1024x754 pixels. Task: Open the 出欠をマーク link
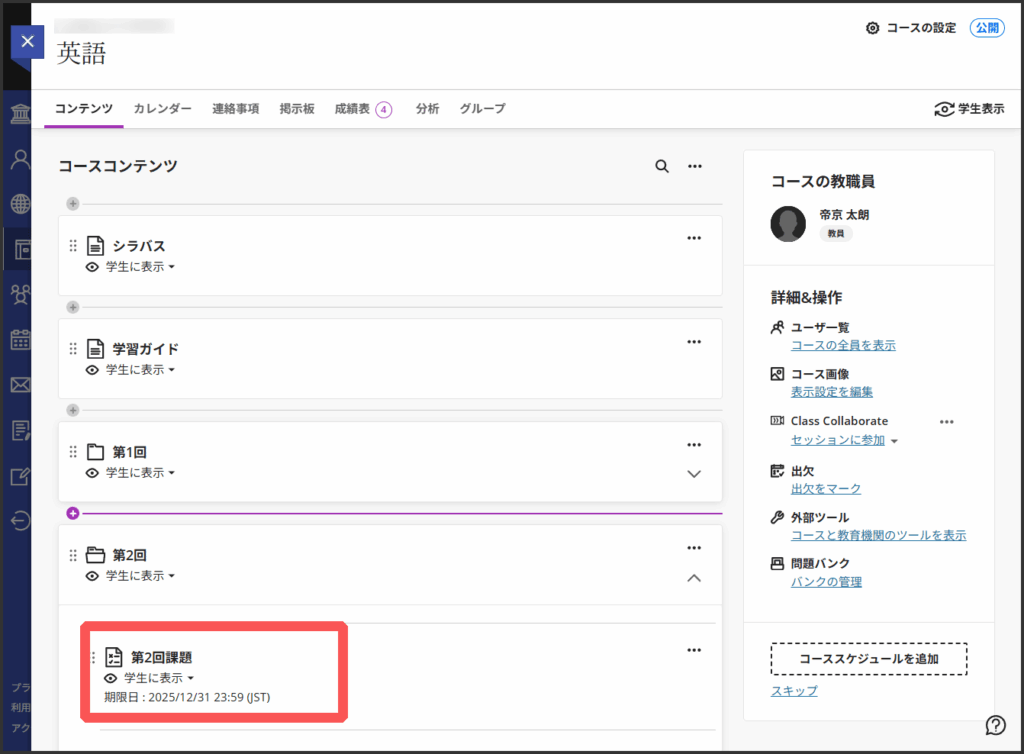pyautogui.click(x=825, y=489)
